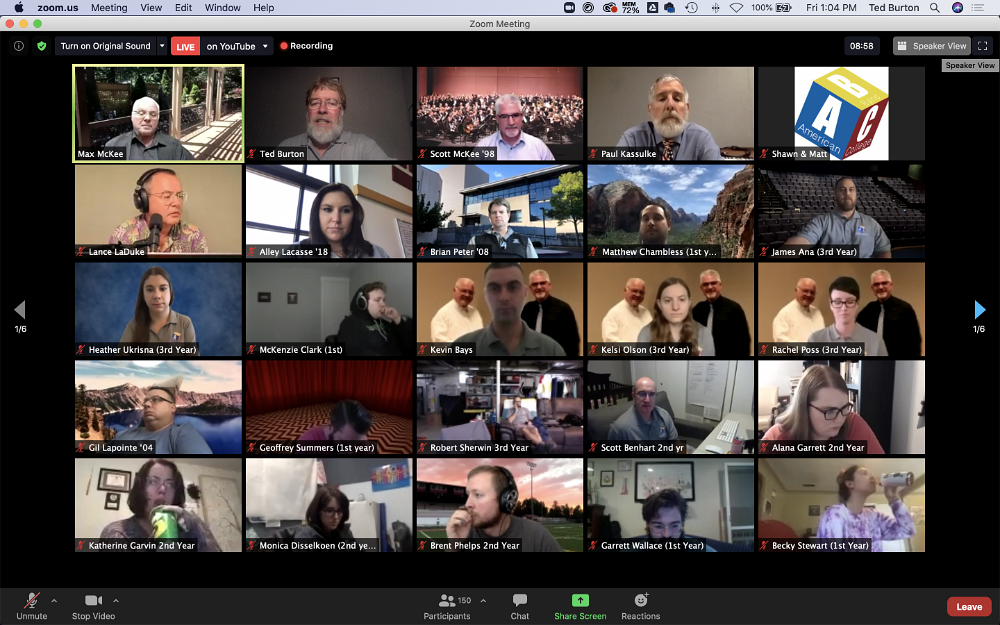The width and height of the screenshot is (1000, 625).
Task: Click the Bluetooth icon in menu bar
Action: (x=715, y=8)
